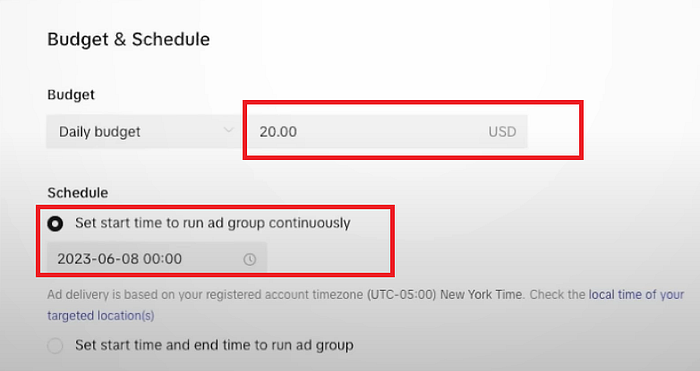The height and width of the screenshot is (371, 700).
Task: Click the UTC-05:00 New York Time text
Action: pos(445,295)
